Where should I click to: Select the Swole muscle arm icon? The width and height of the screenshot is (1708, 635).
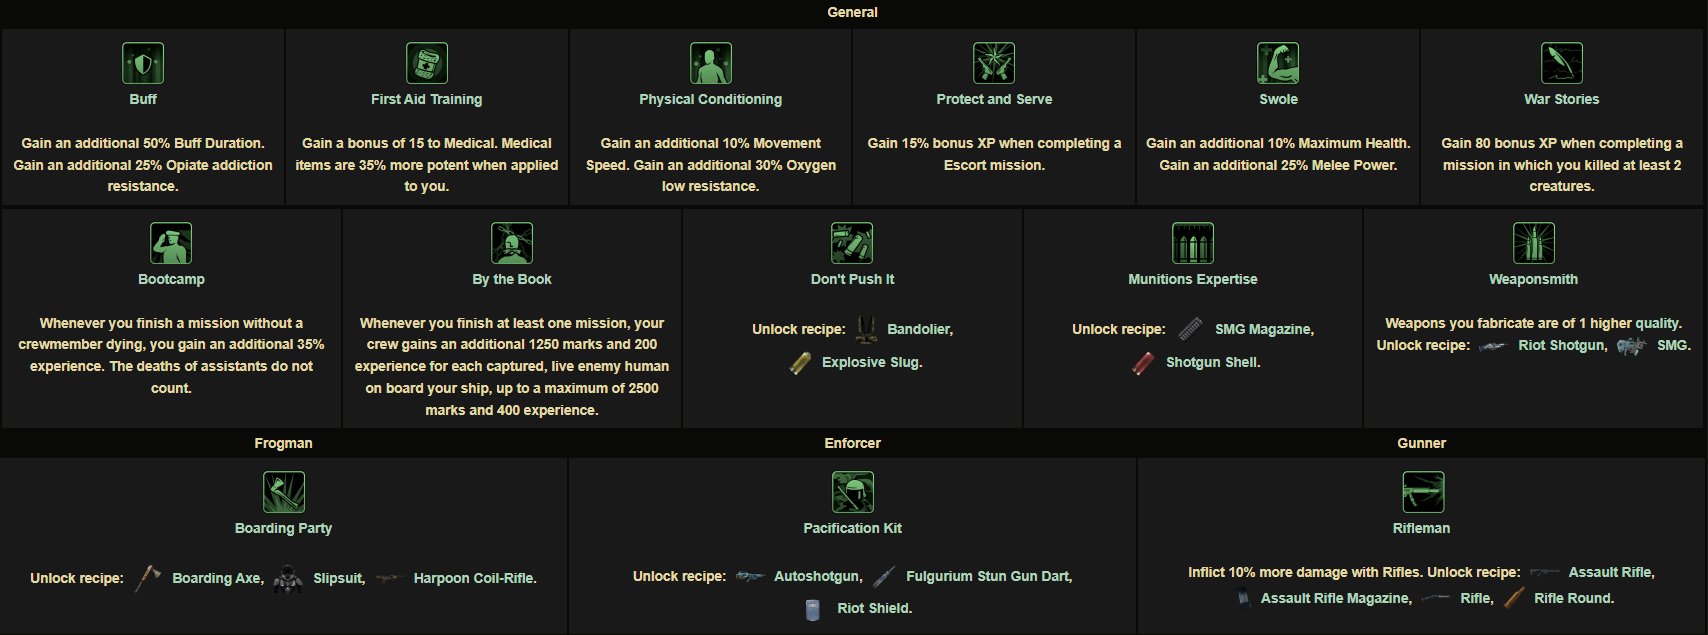[x=1278, y=63]
